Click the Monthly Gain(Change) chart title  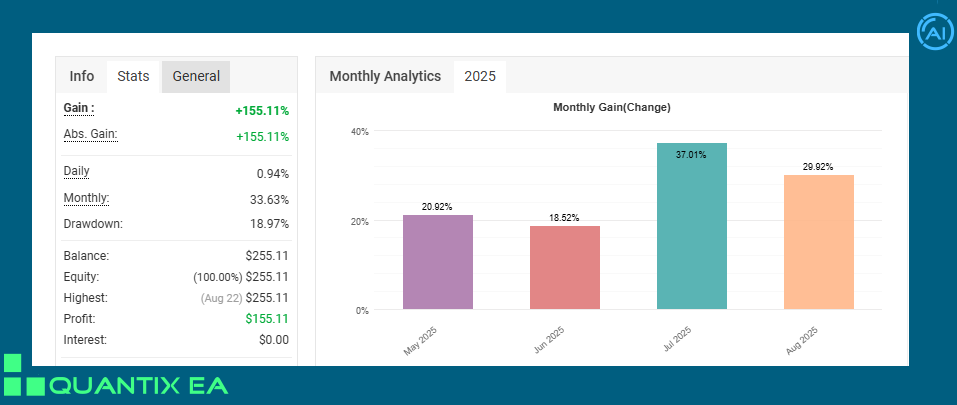(612, 107)
